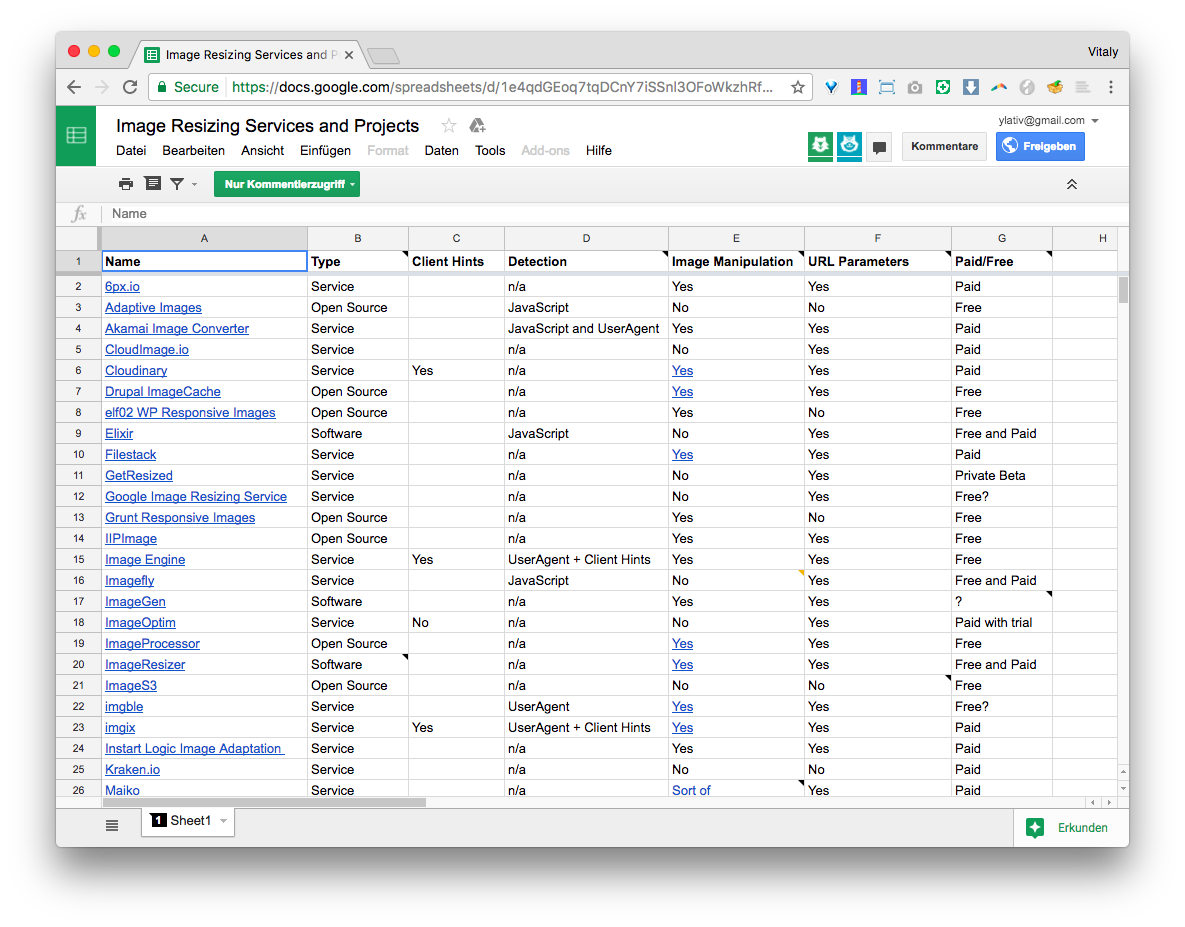The height and width of the screenshot is (927, 1185).
Task: Click the Erkunden explore star icon
Action: [1035, 828]
